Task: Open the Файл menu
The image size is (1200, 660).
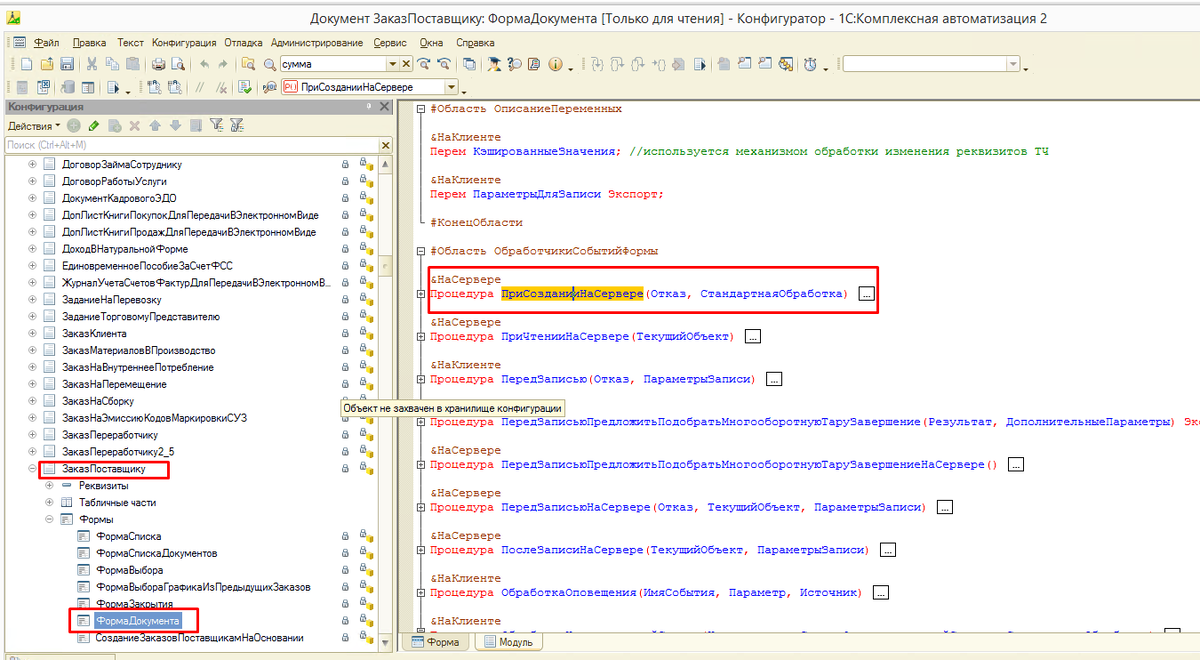Action: [x=46, y=43]
